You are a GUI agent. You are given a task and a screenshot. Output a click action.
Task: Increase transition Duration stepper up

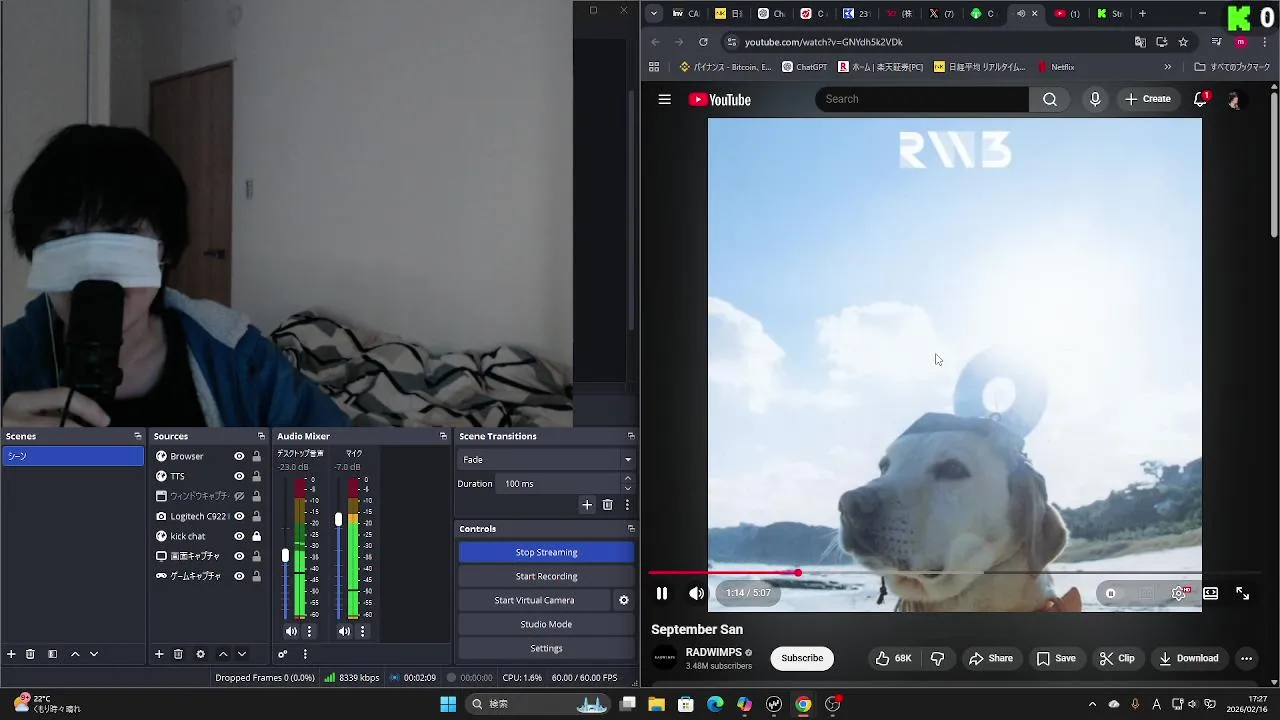pyautogui.click(x=628, y=479)
